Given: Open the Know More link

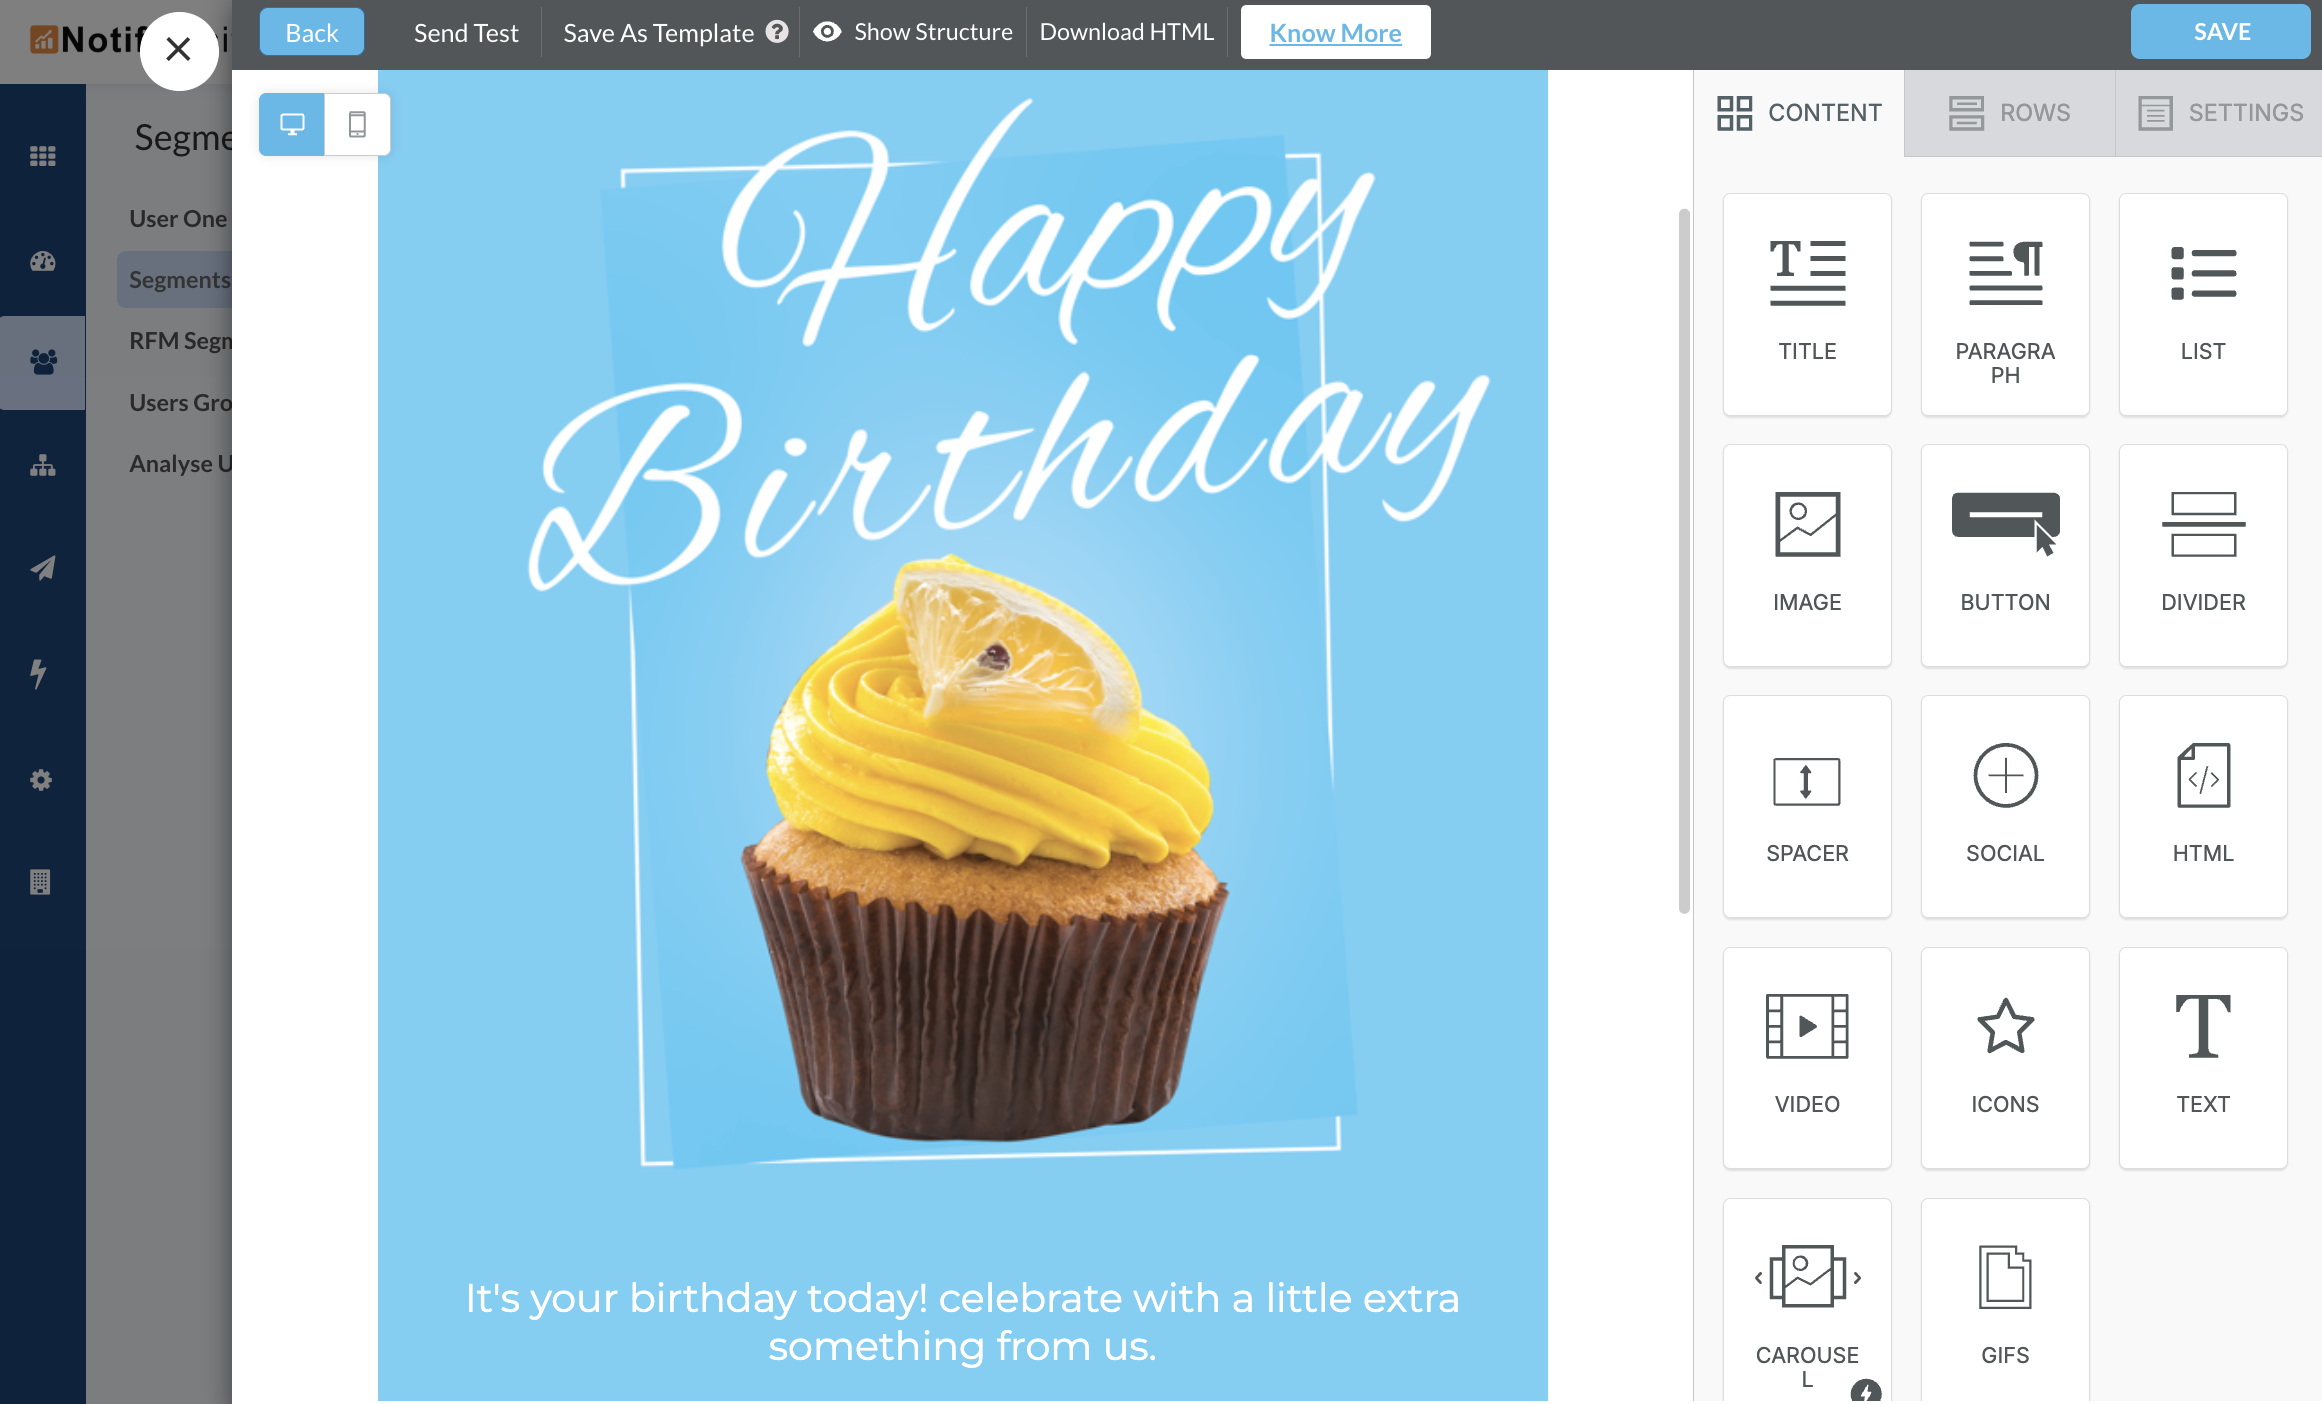Looking at the screenshot, I should (1335, 32).
